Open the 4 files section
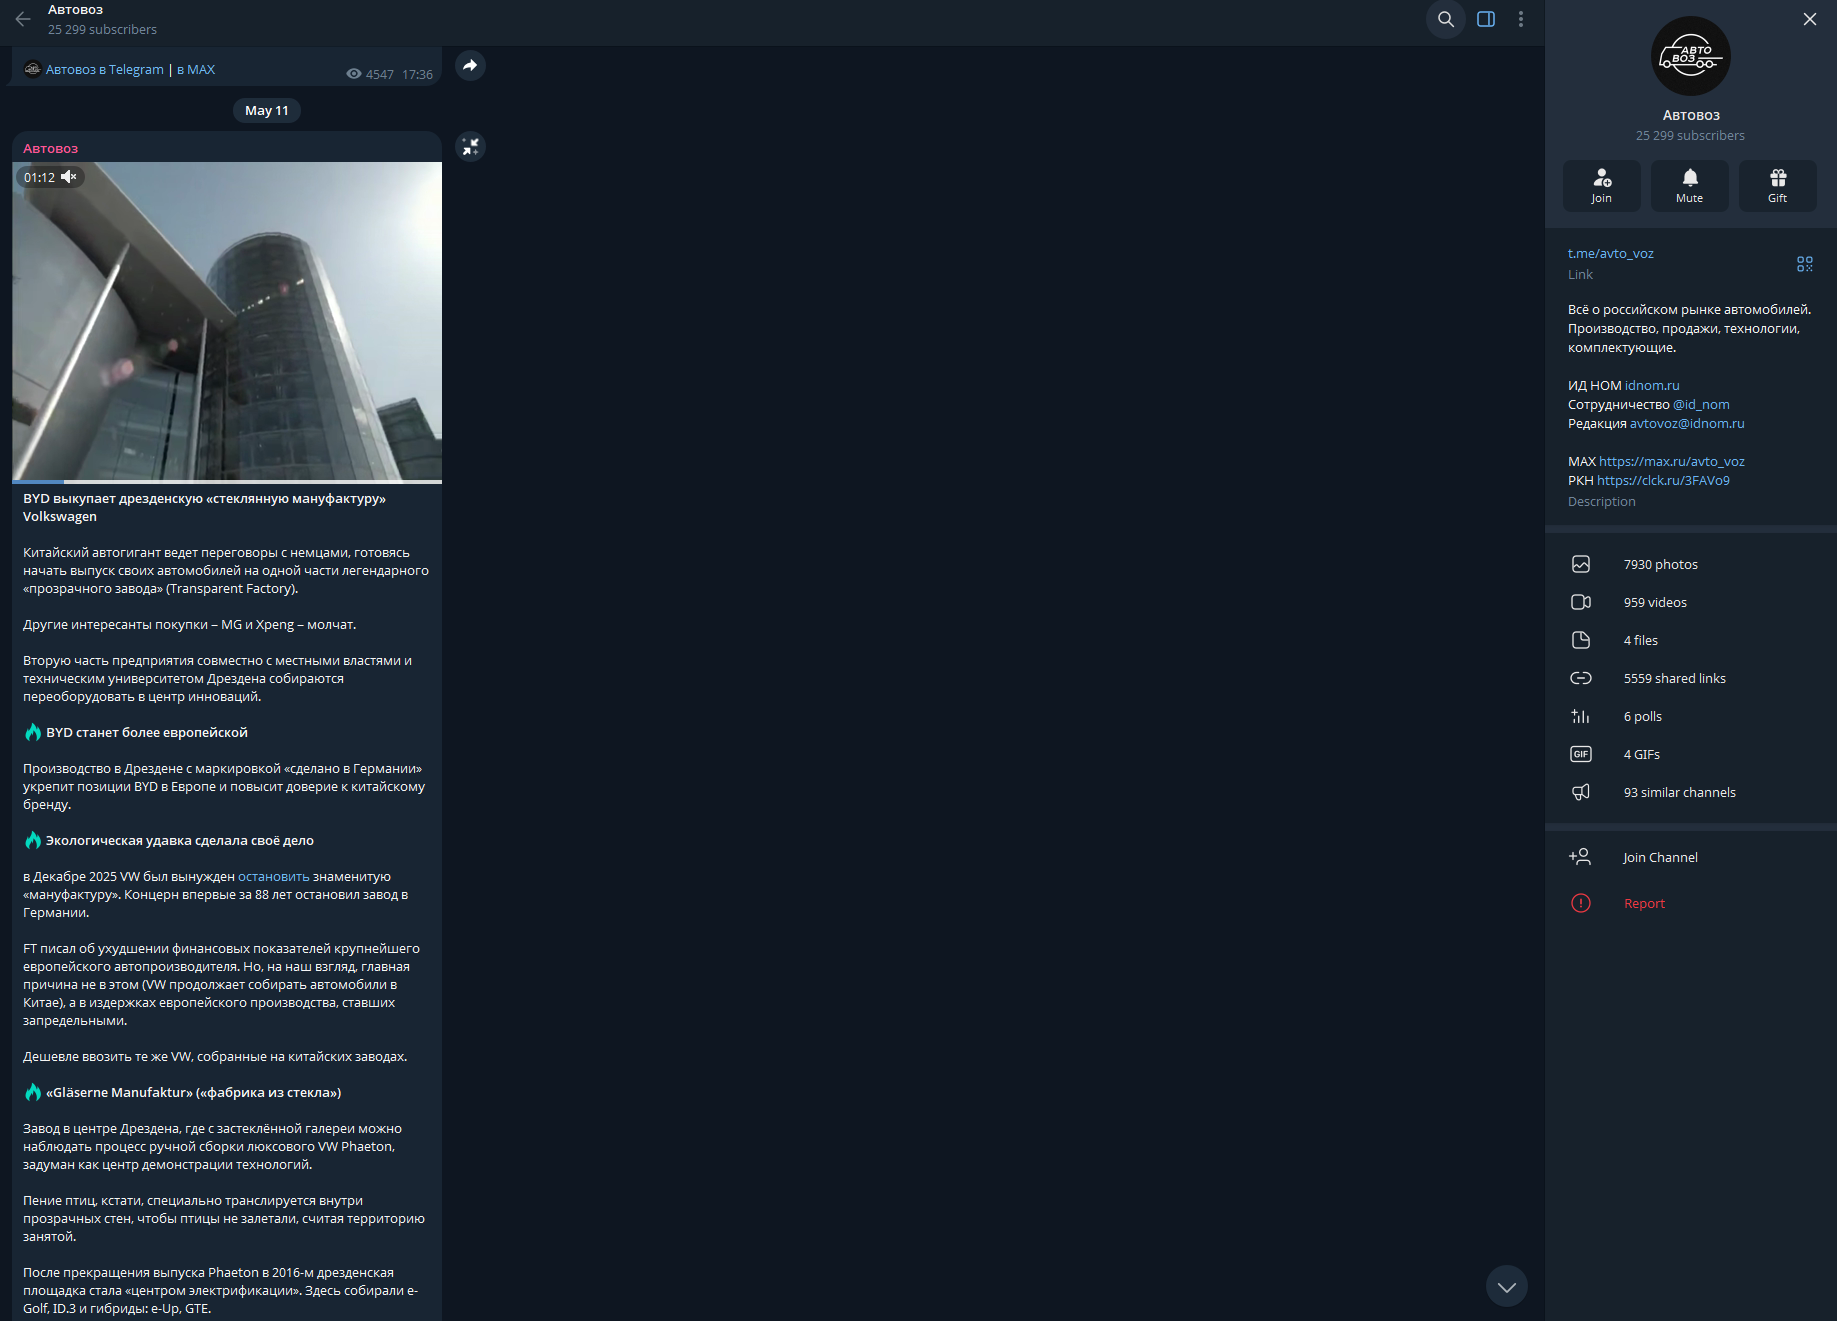Viewport: 1837px width, 1321px height. tap(1691, 641)
